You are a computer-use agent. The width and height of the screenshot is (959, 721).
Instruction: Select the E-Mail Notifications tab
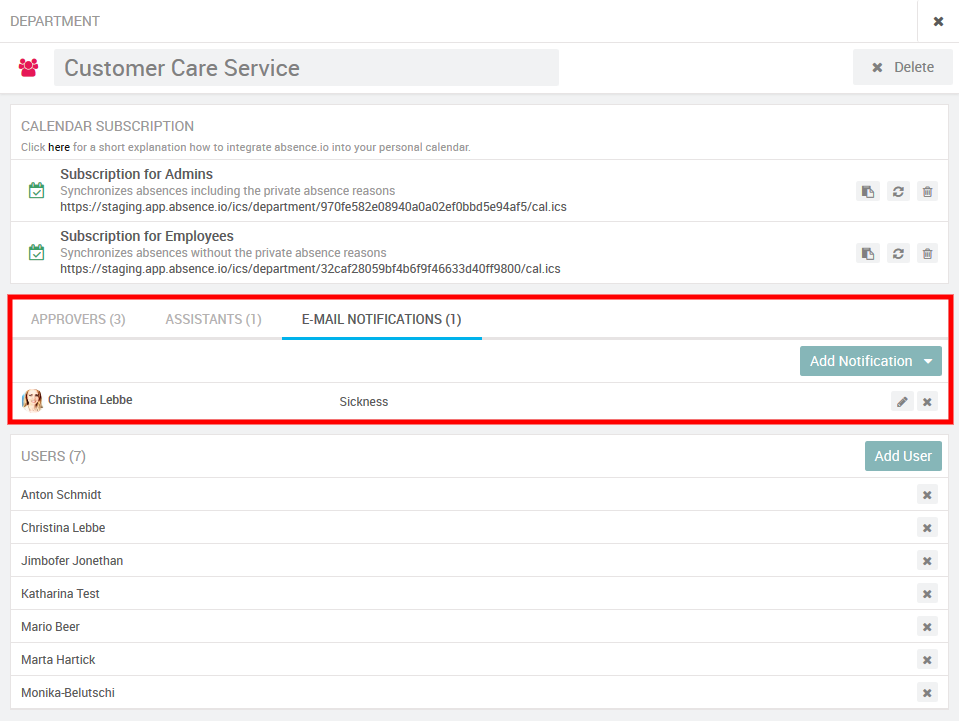381,319
